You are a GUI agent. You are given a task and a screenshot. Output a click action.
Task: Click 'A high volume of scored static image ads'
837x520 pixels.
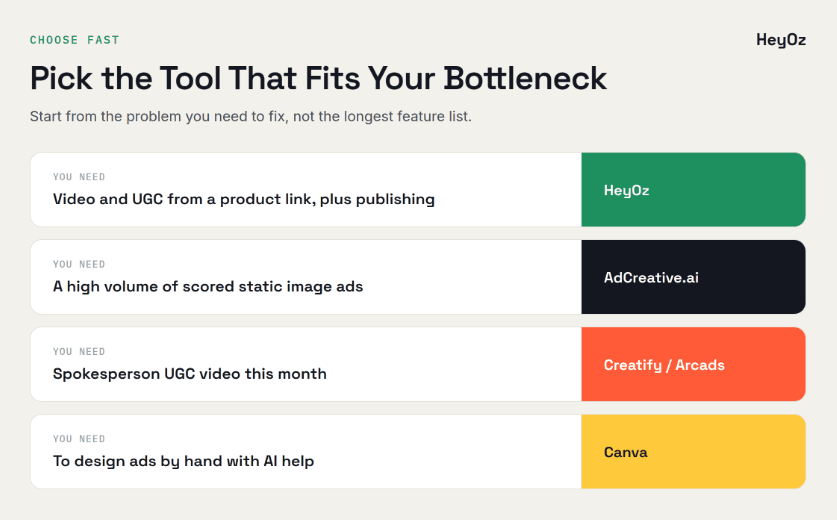[208, 287]
